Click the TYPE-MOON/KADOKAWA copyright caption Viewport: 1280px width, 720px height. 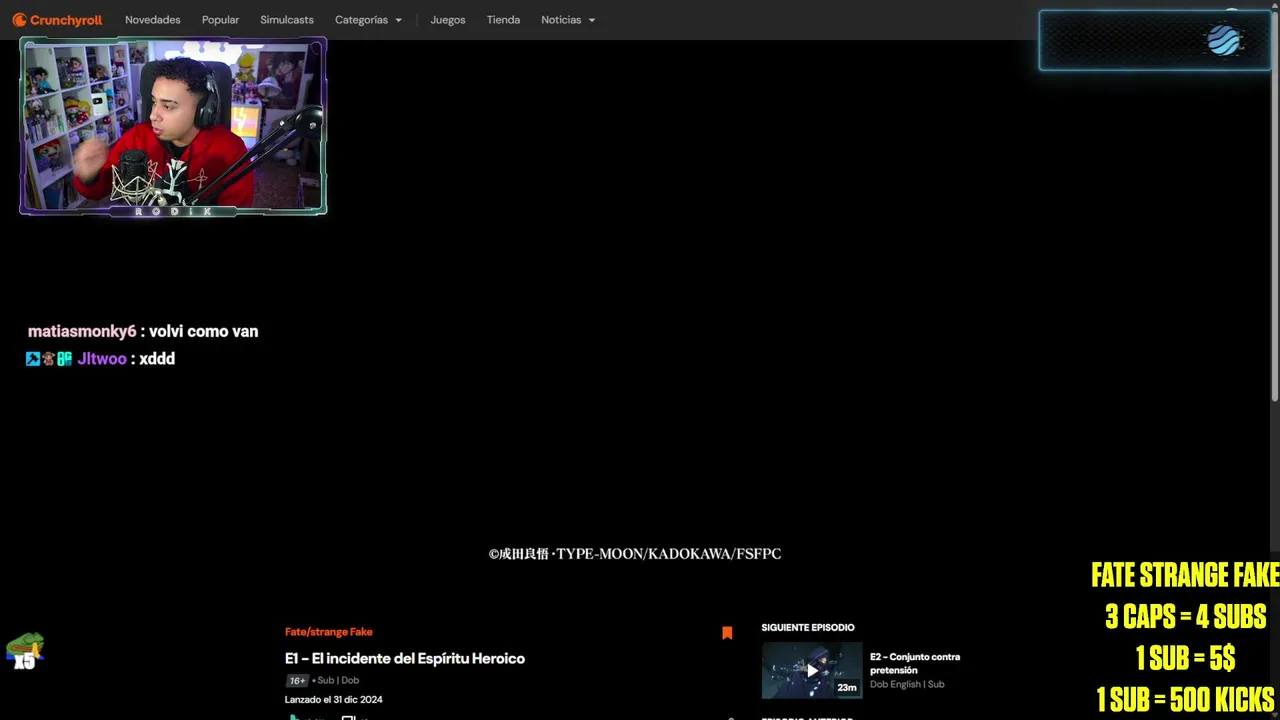(x=635, y=554)
